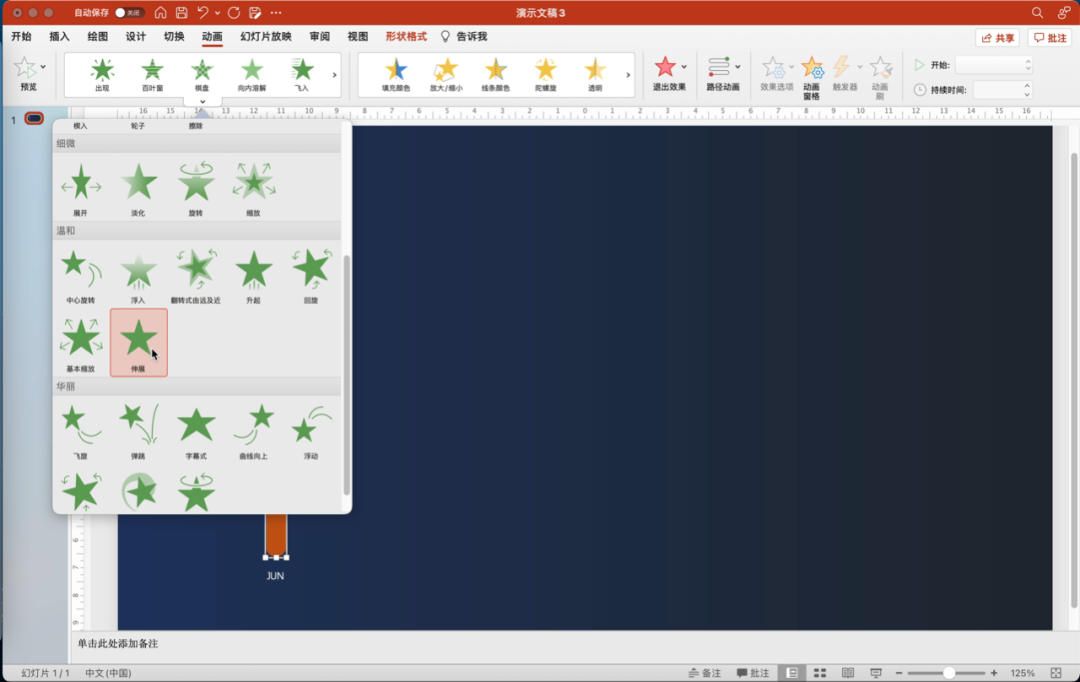1080x682 pixels.
Task: Choose the 棋盘 ribbon animation
Action: (x=202, y=74)
